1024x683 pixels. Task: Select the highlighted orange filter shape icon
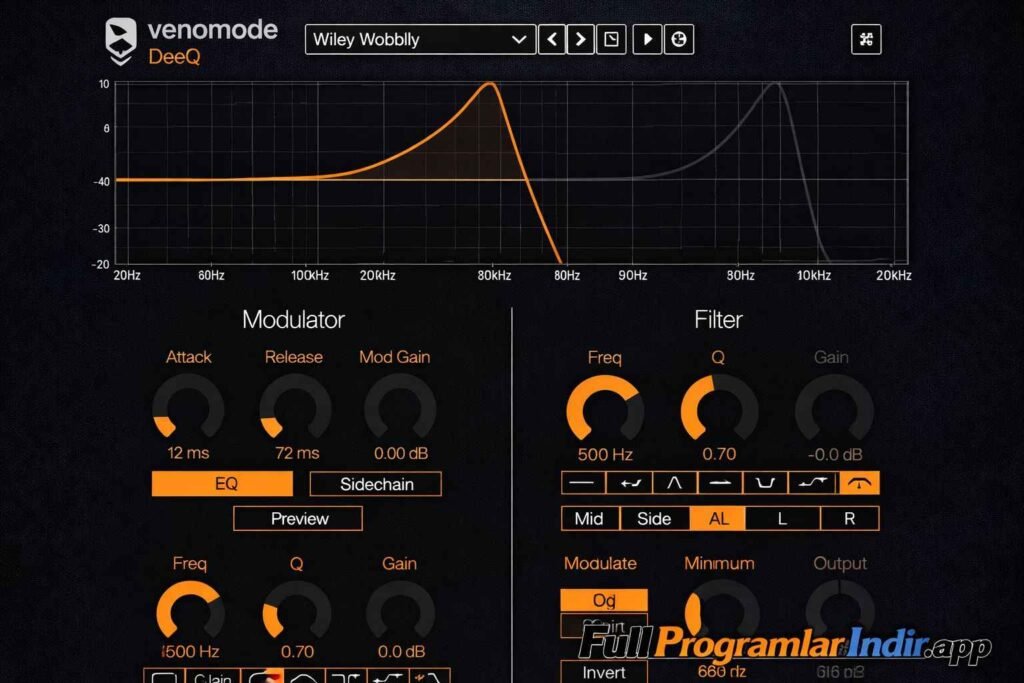pyautogui.click(x=859, y=483)
